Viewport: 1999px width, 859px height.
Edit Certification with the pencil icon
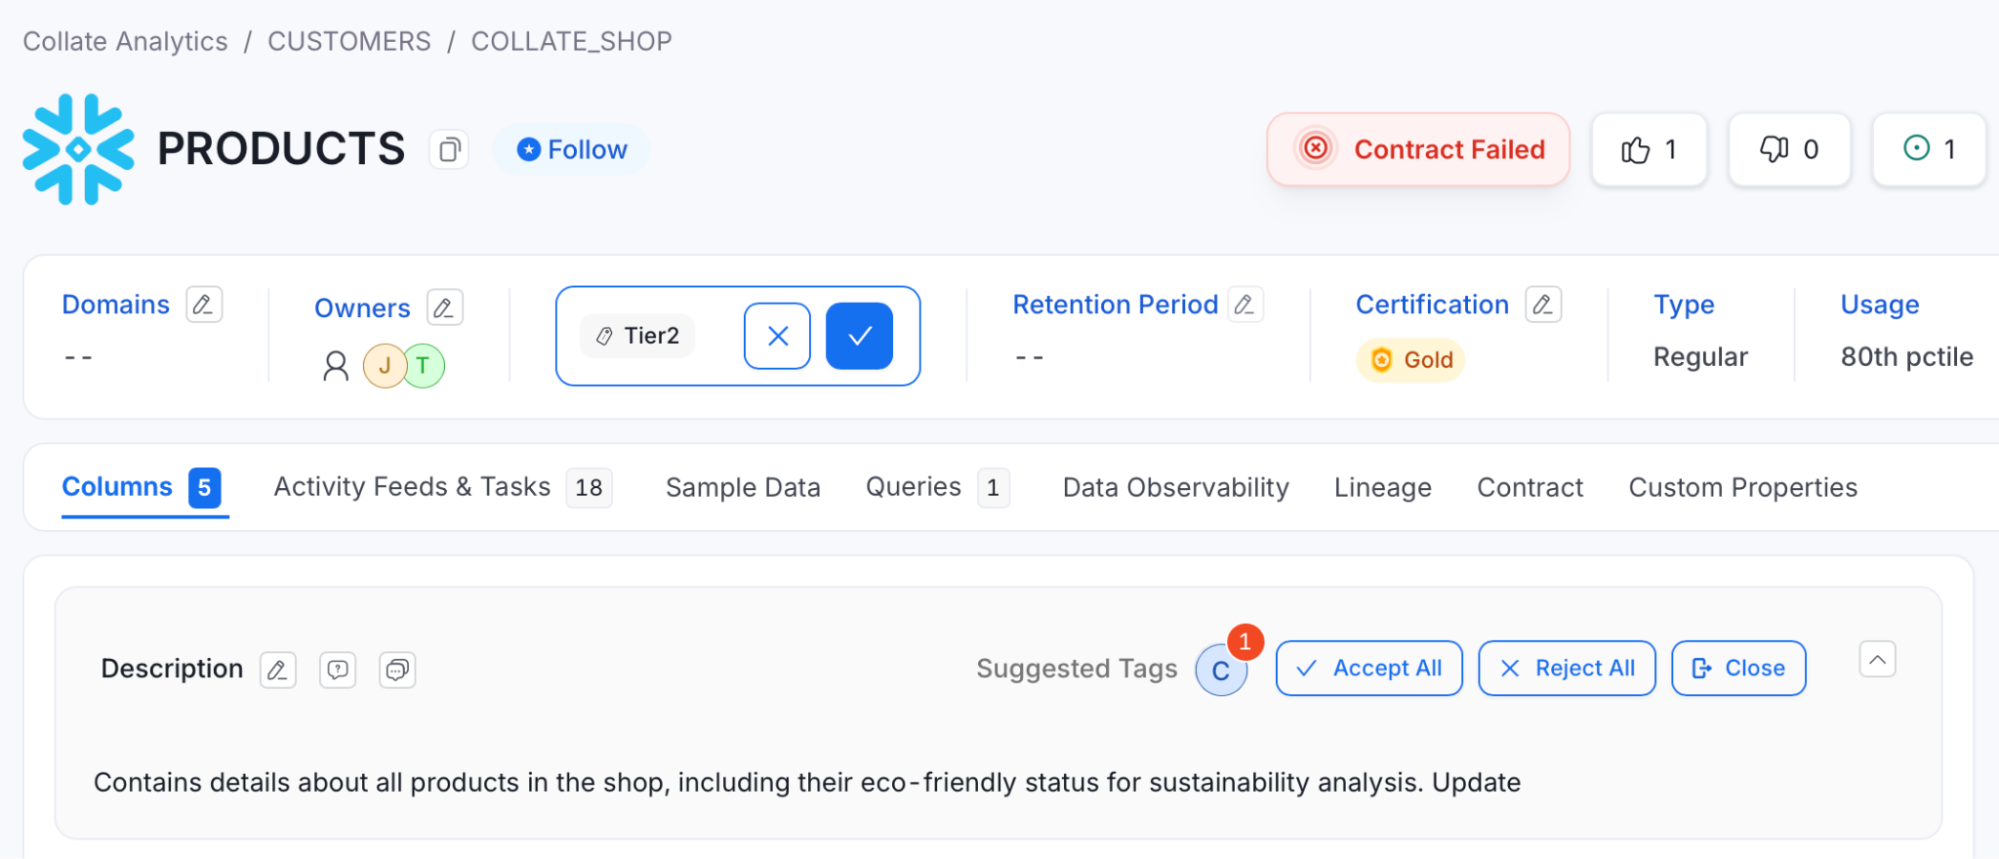coord(1543,304)
